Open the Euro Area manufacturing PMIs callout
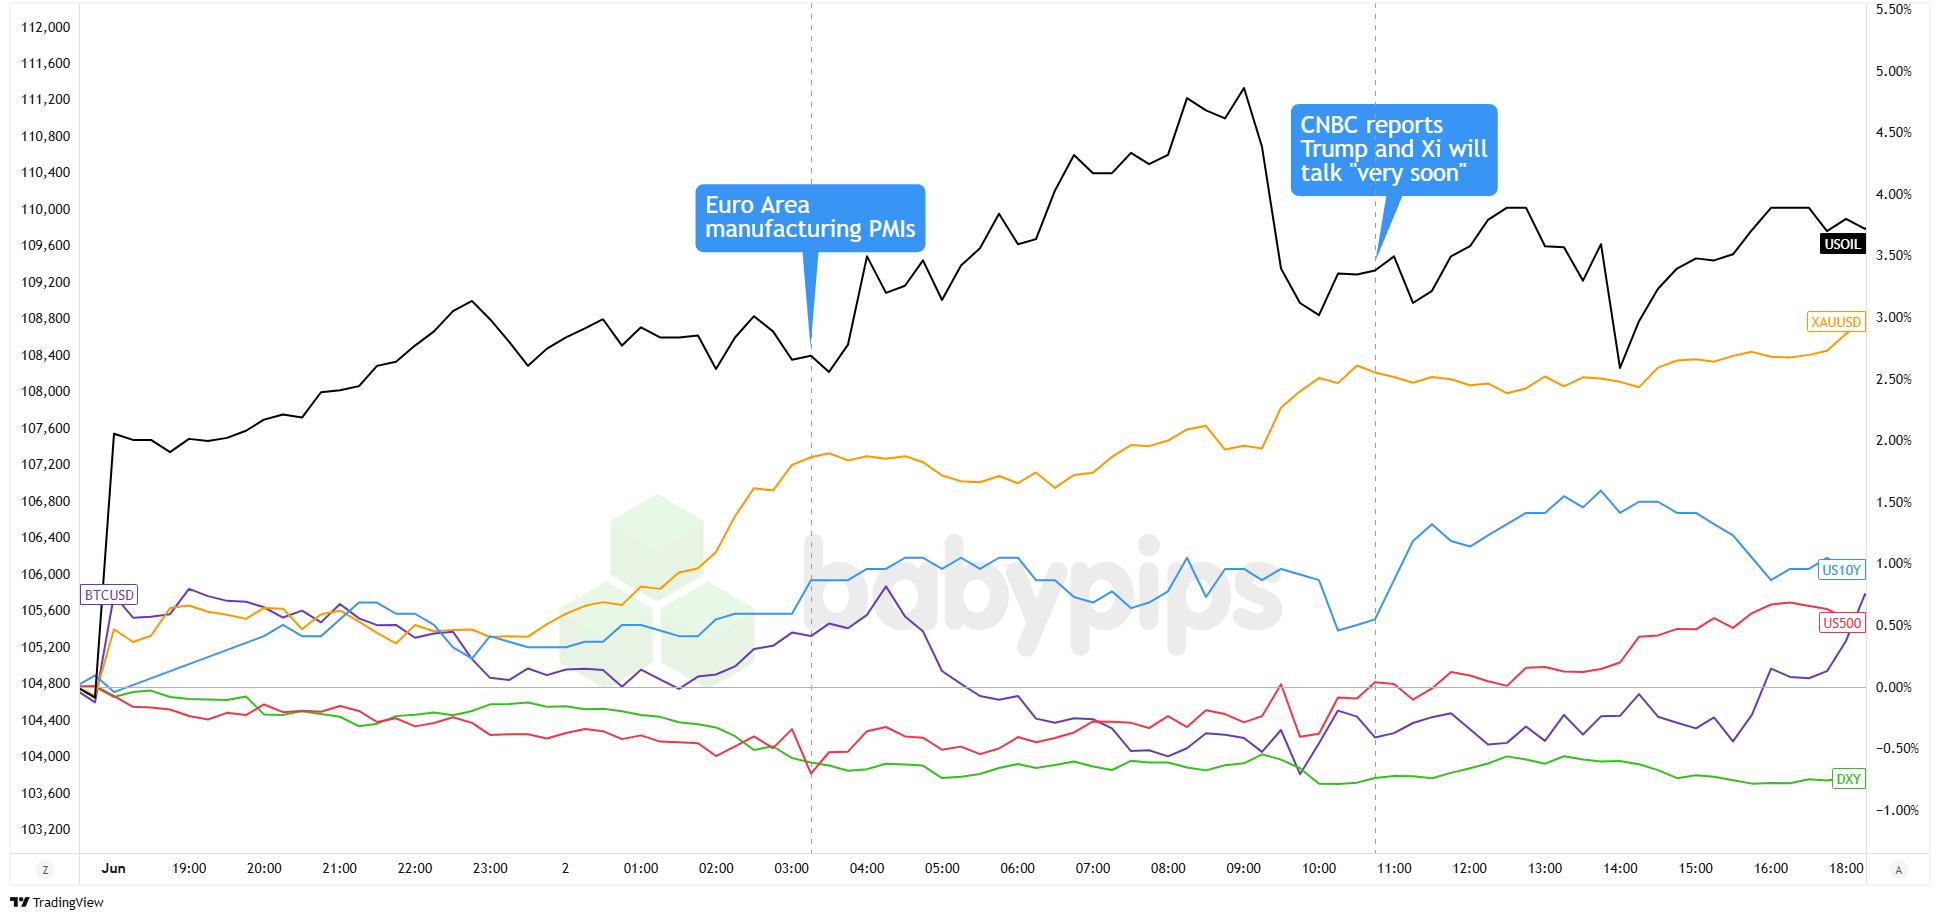 [810, 217]
